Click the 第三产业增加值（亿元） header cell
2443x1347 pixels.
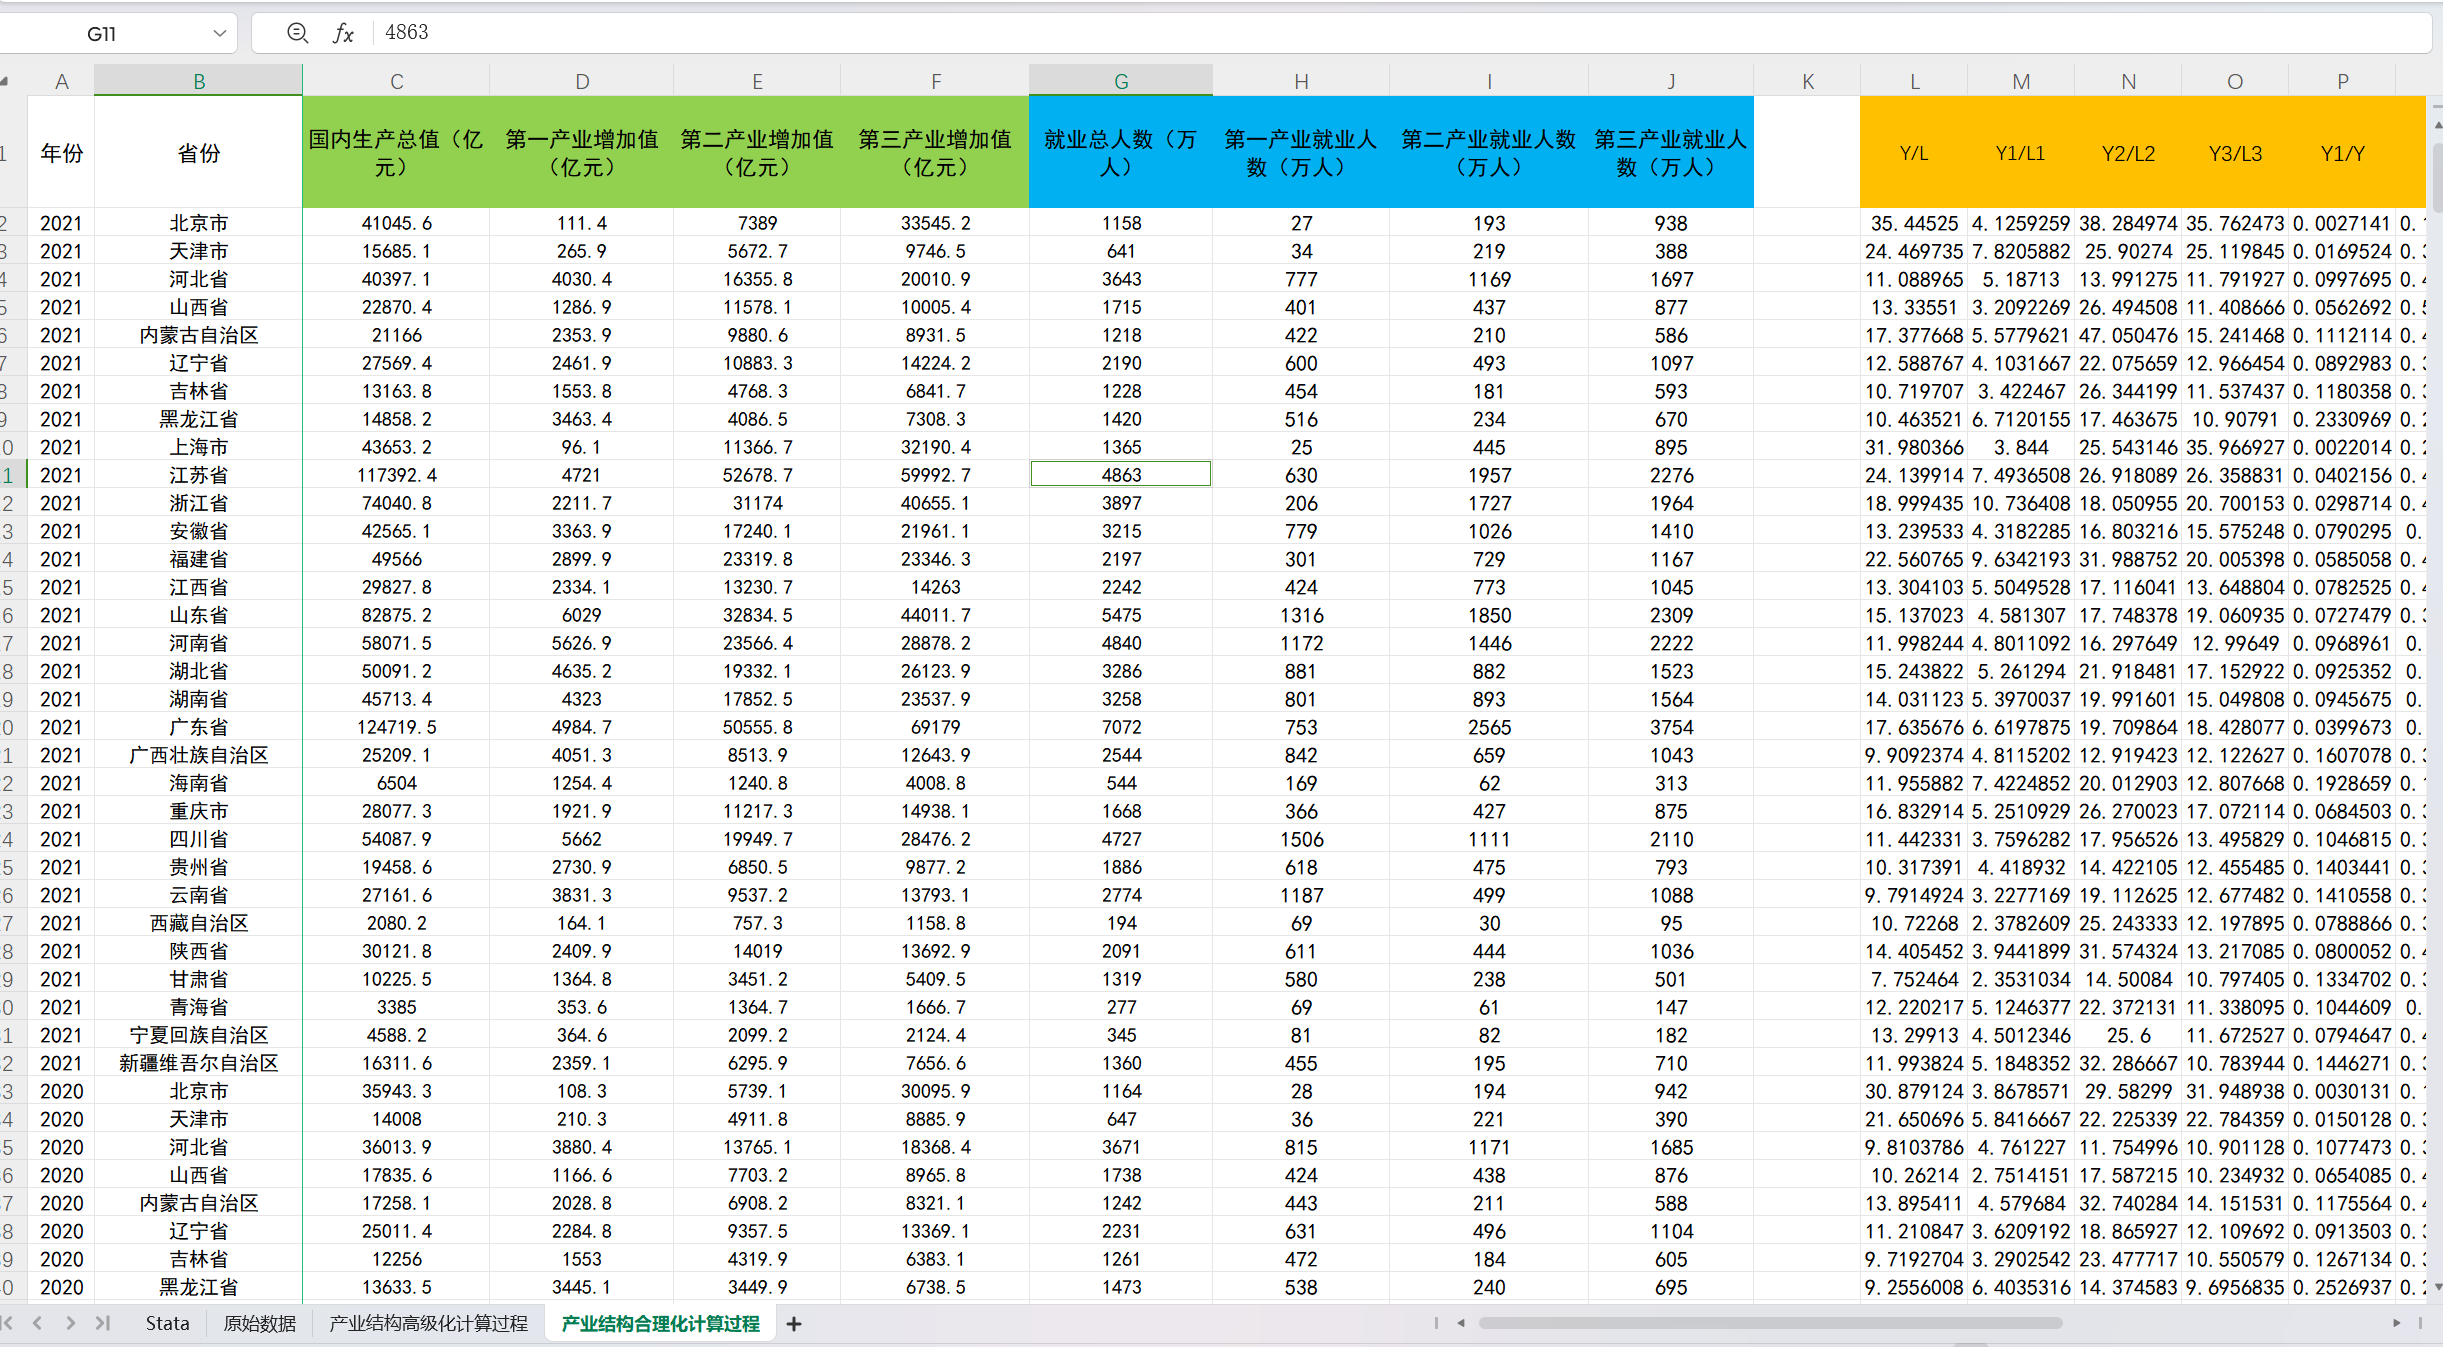point(935,153)
